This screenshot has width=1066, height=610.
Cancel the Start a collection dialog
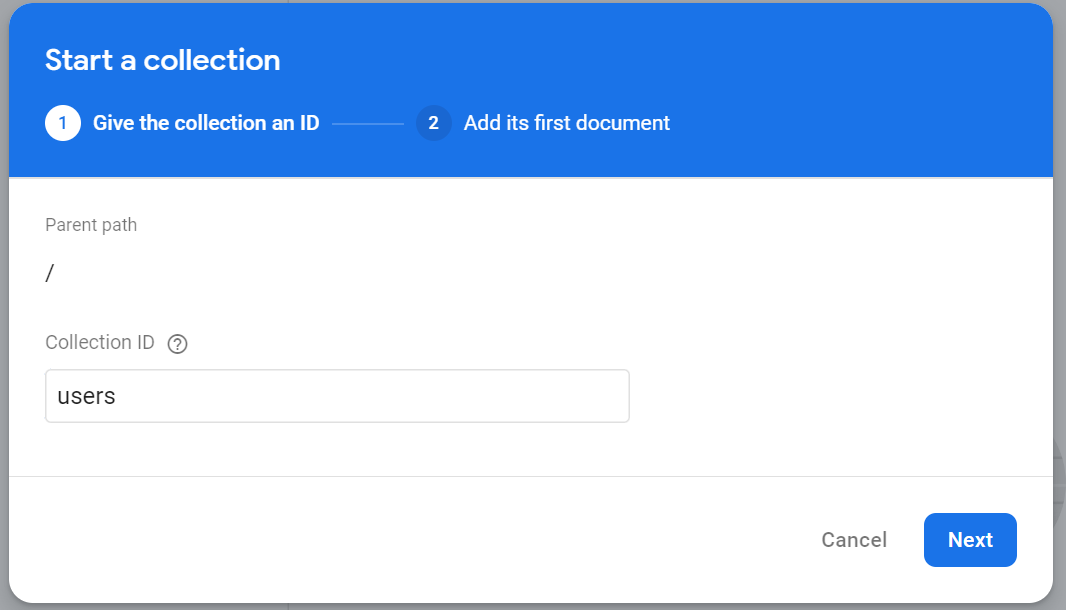(854, 540)
